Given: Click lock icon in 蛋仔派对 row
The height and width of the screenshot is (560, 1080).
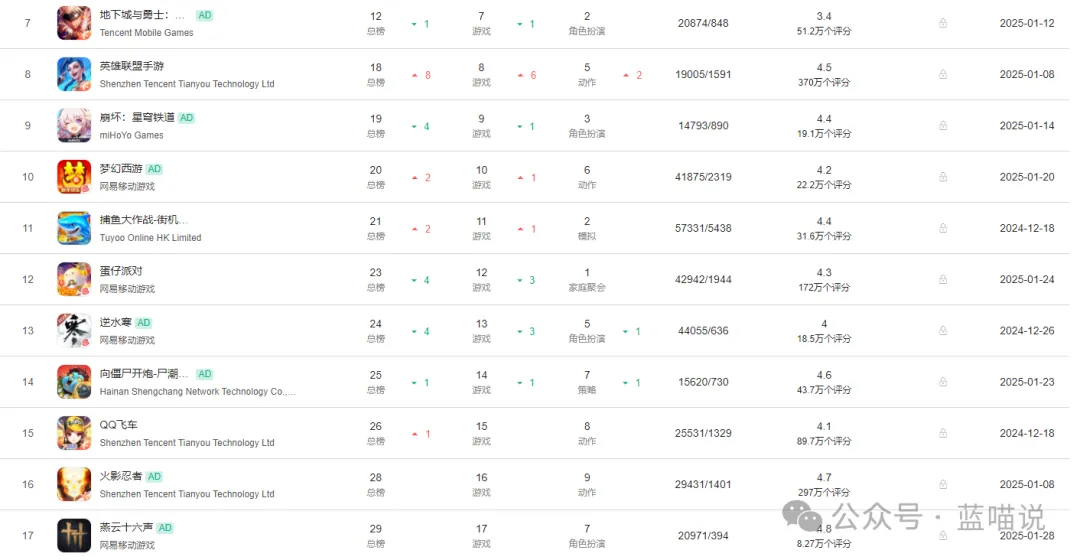Looking at the screenshot, I should [x=943, y=280].
